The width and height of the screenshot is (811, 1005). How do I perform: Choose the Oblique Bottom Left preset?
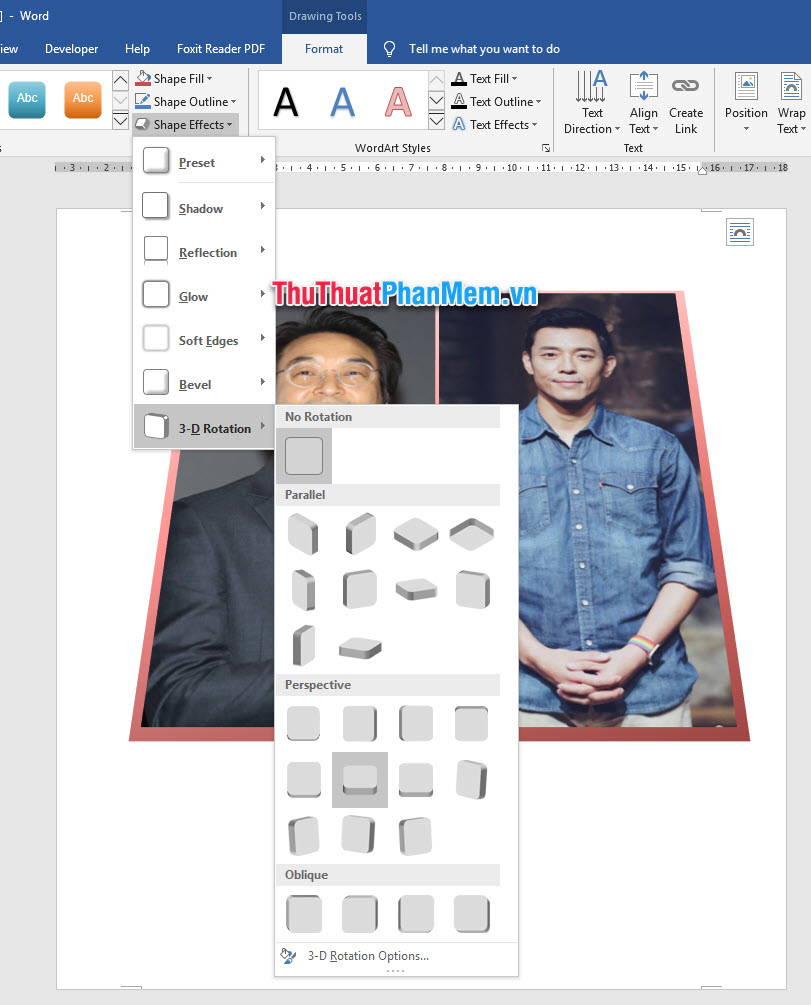[415, 914]
